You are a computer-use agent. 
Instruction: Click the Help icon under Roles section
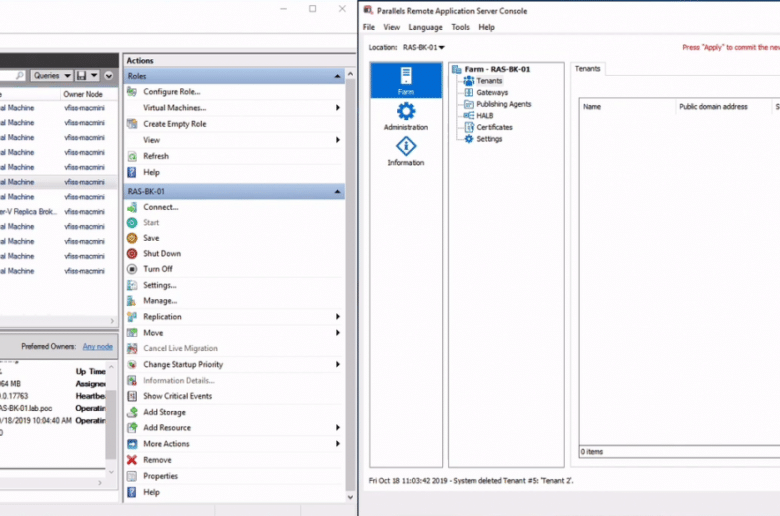[x=132, y=172]
